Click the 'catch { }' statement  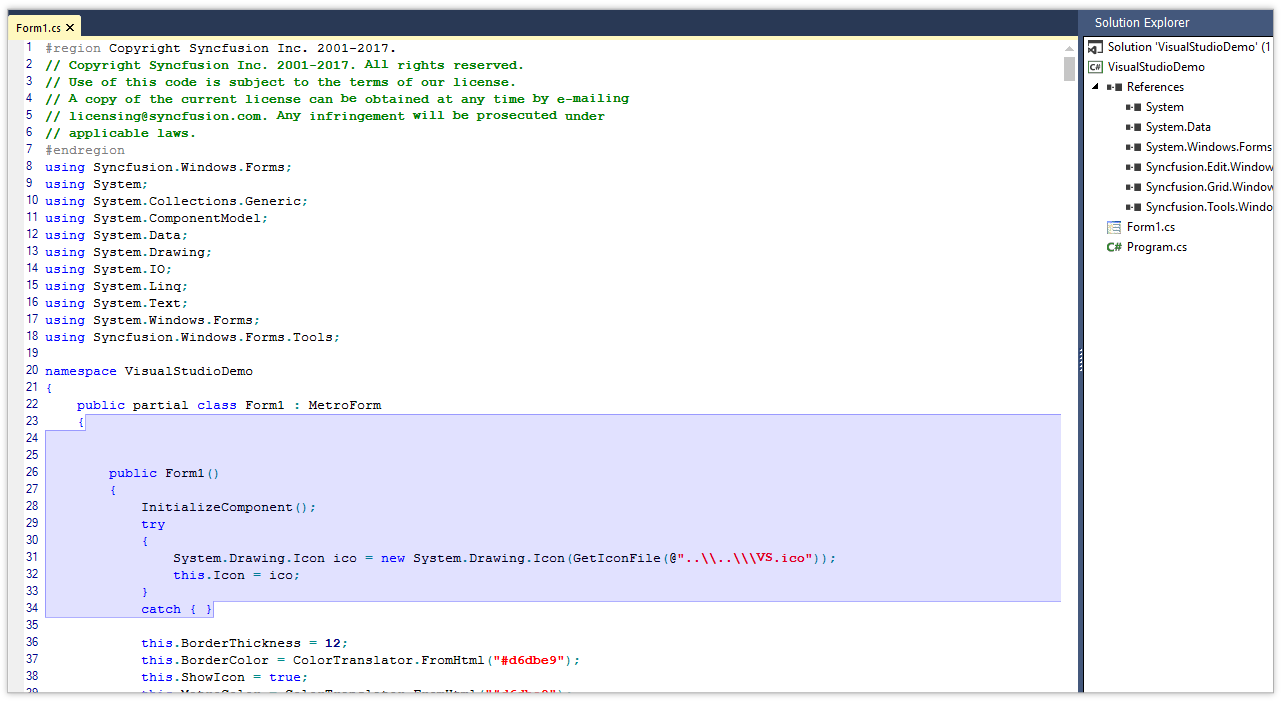coord(177,609)
